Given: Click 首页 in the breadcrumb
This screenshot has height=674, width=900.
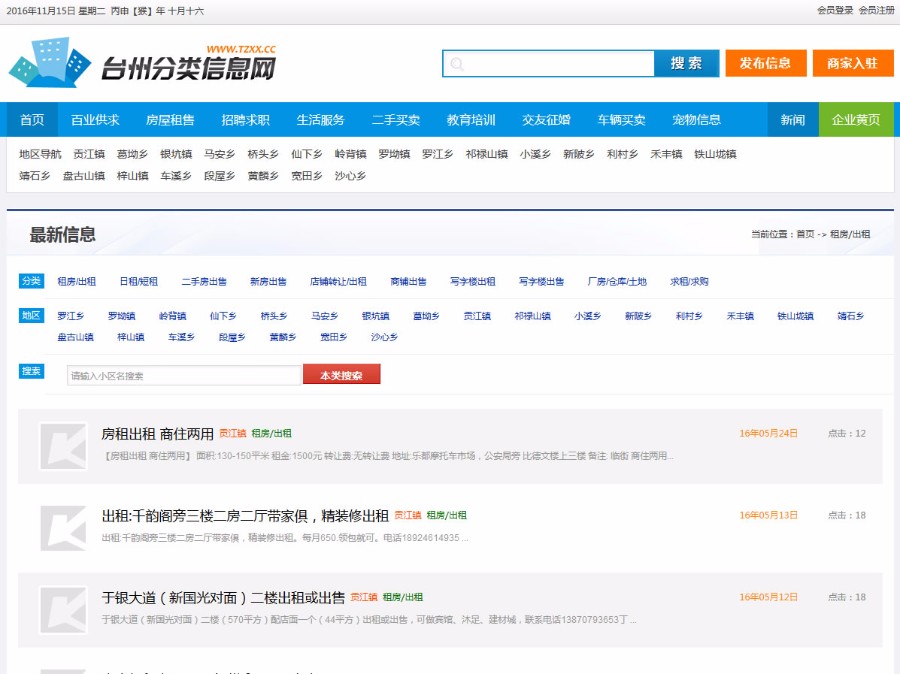Looking at the screenshot, I should pos(805,234).
